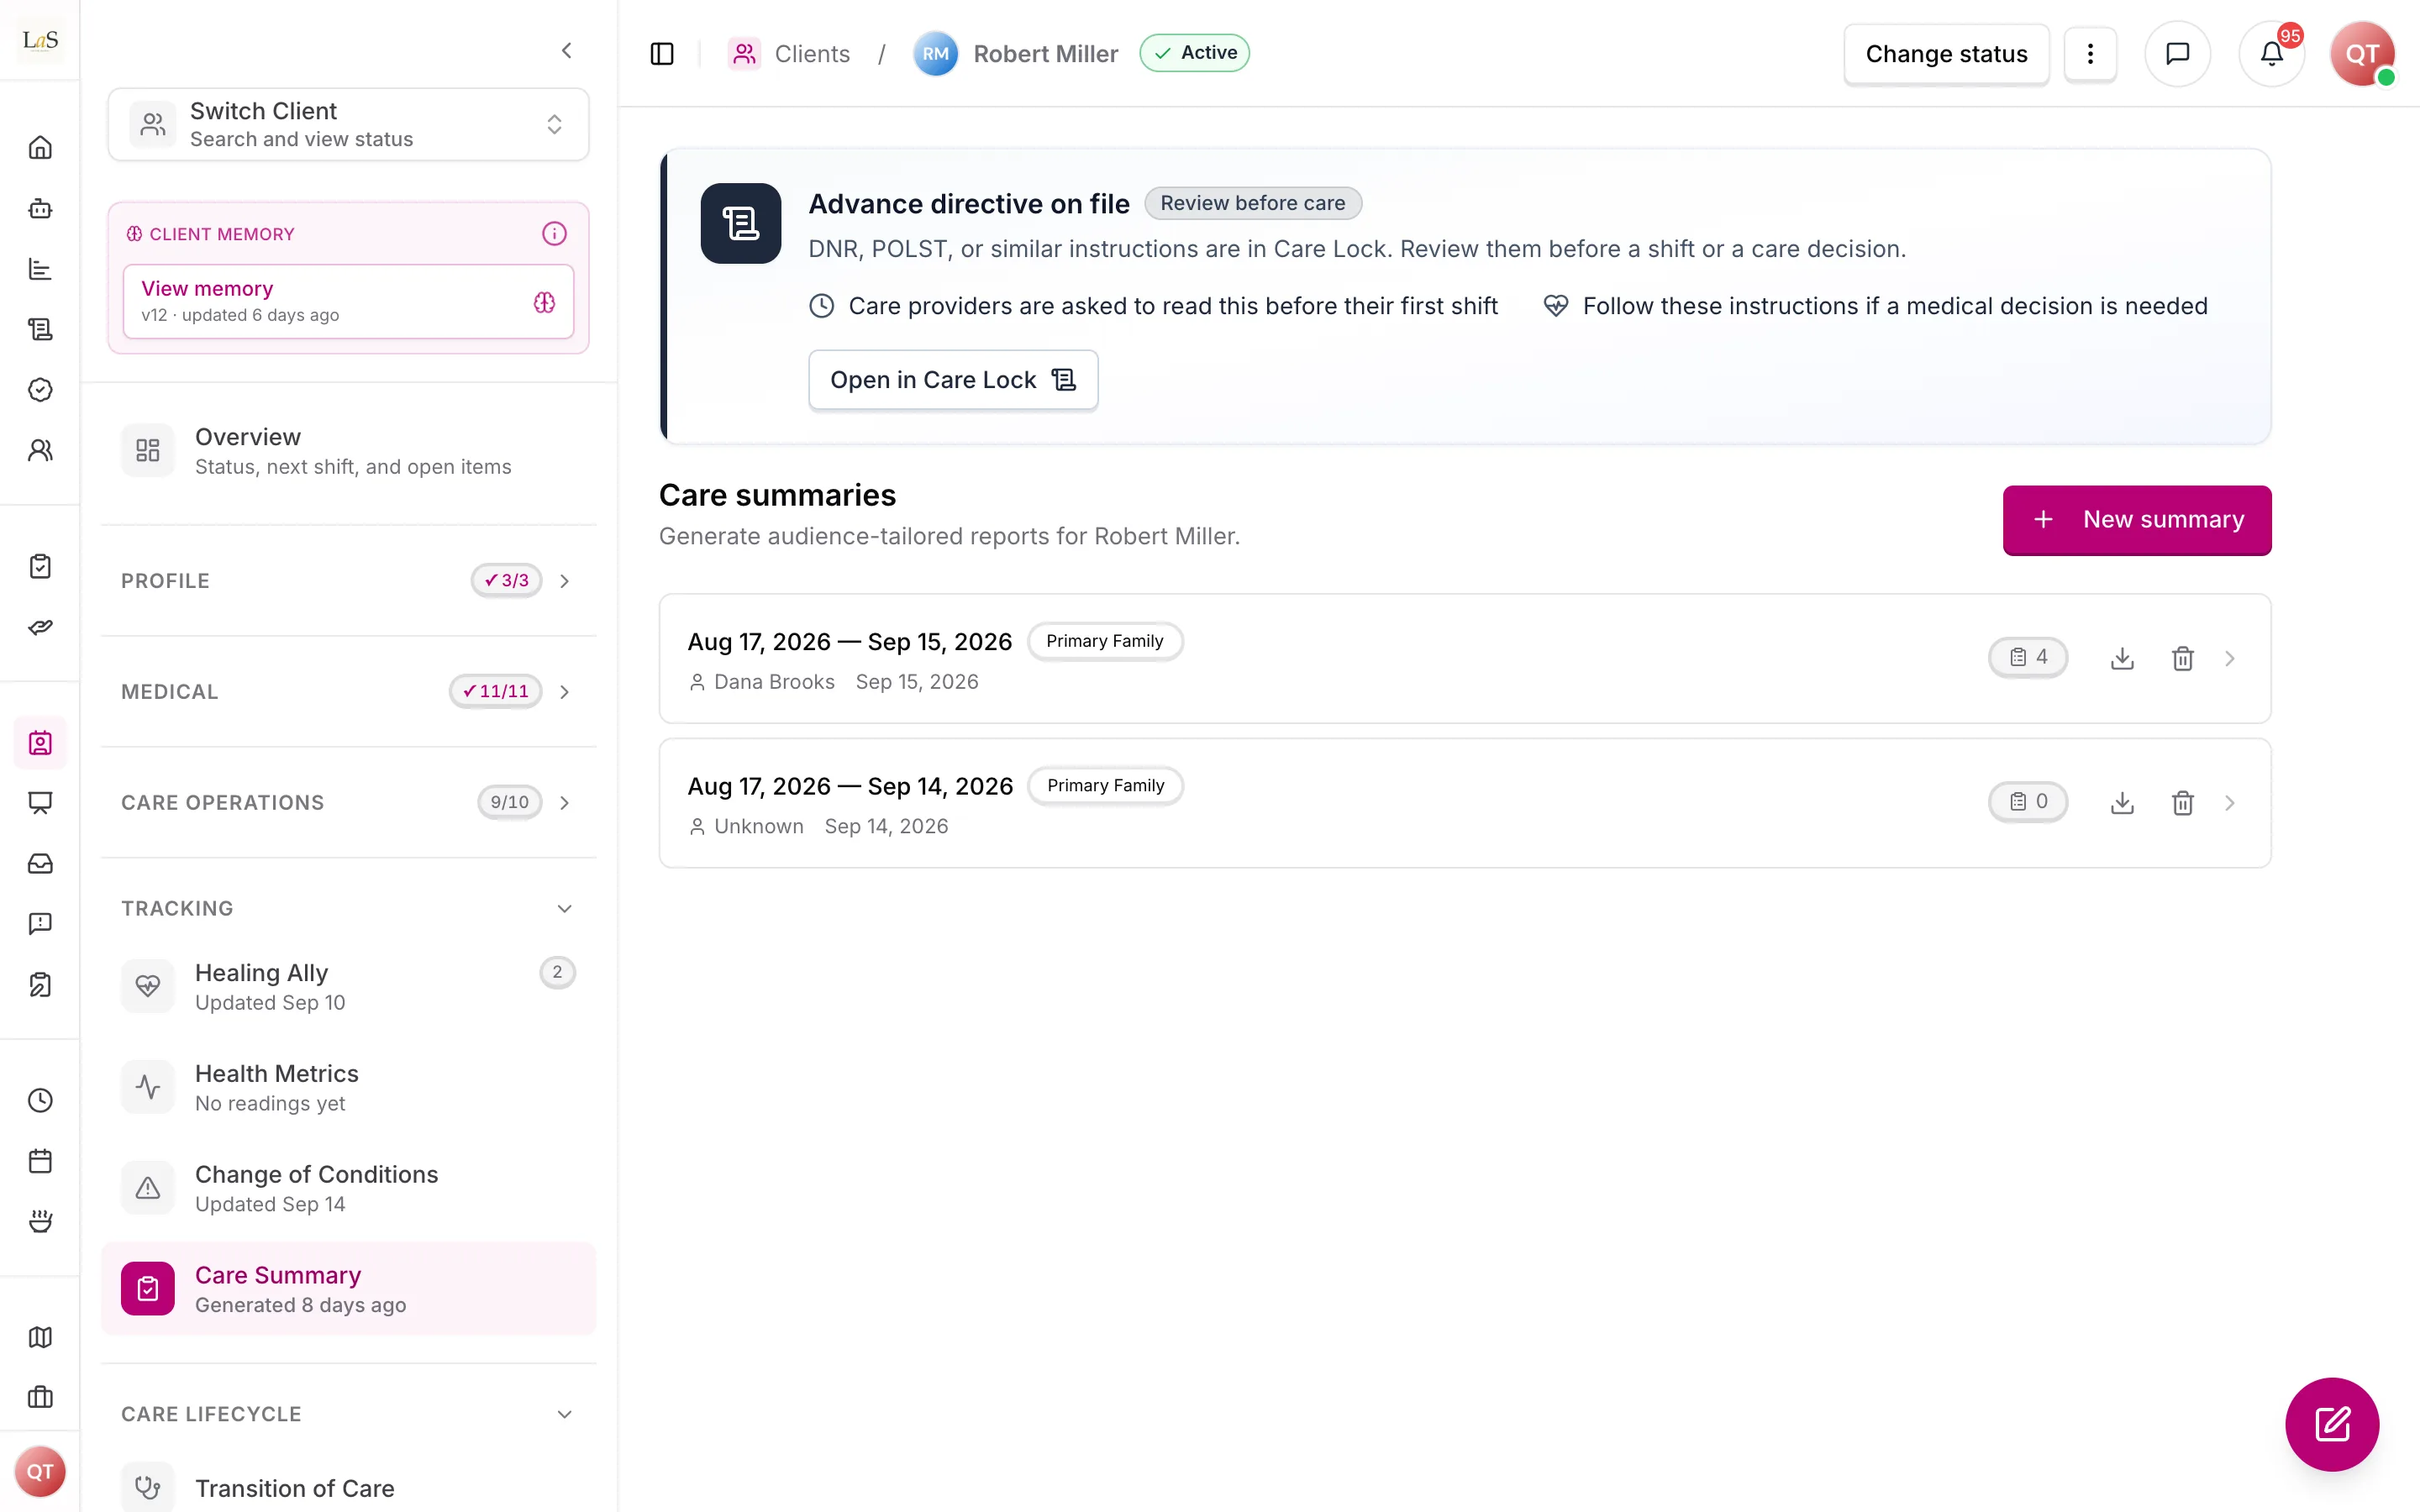The height and width of the screenshot is (1512, 2420).
Task: Open the chat messages icon in header
Action: click(2177, 54)
